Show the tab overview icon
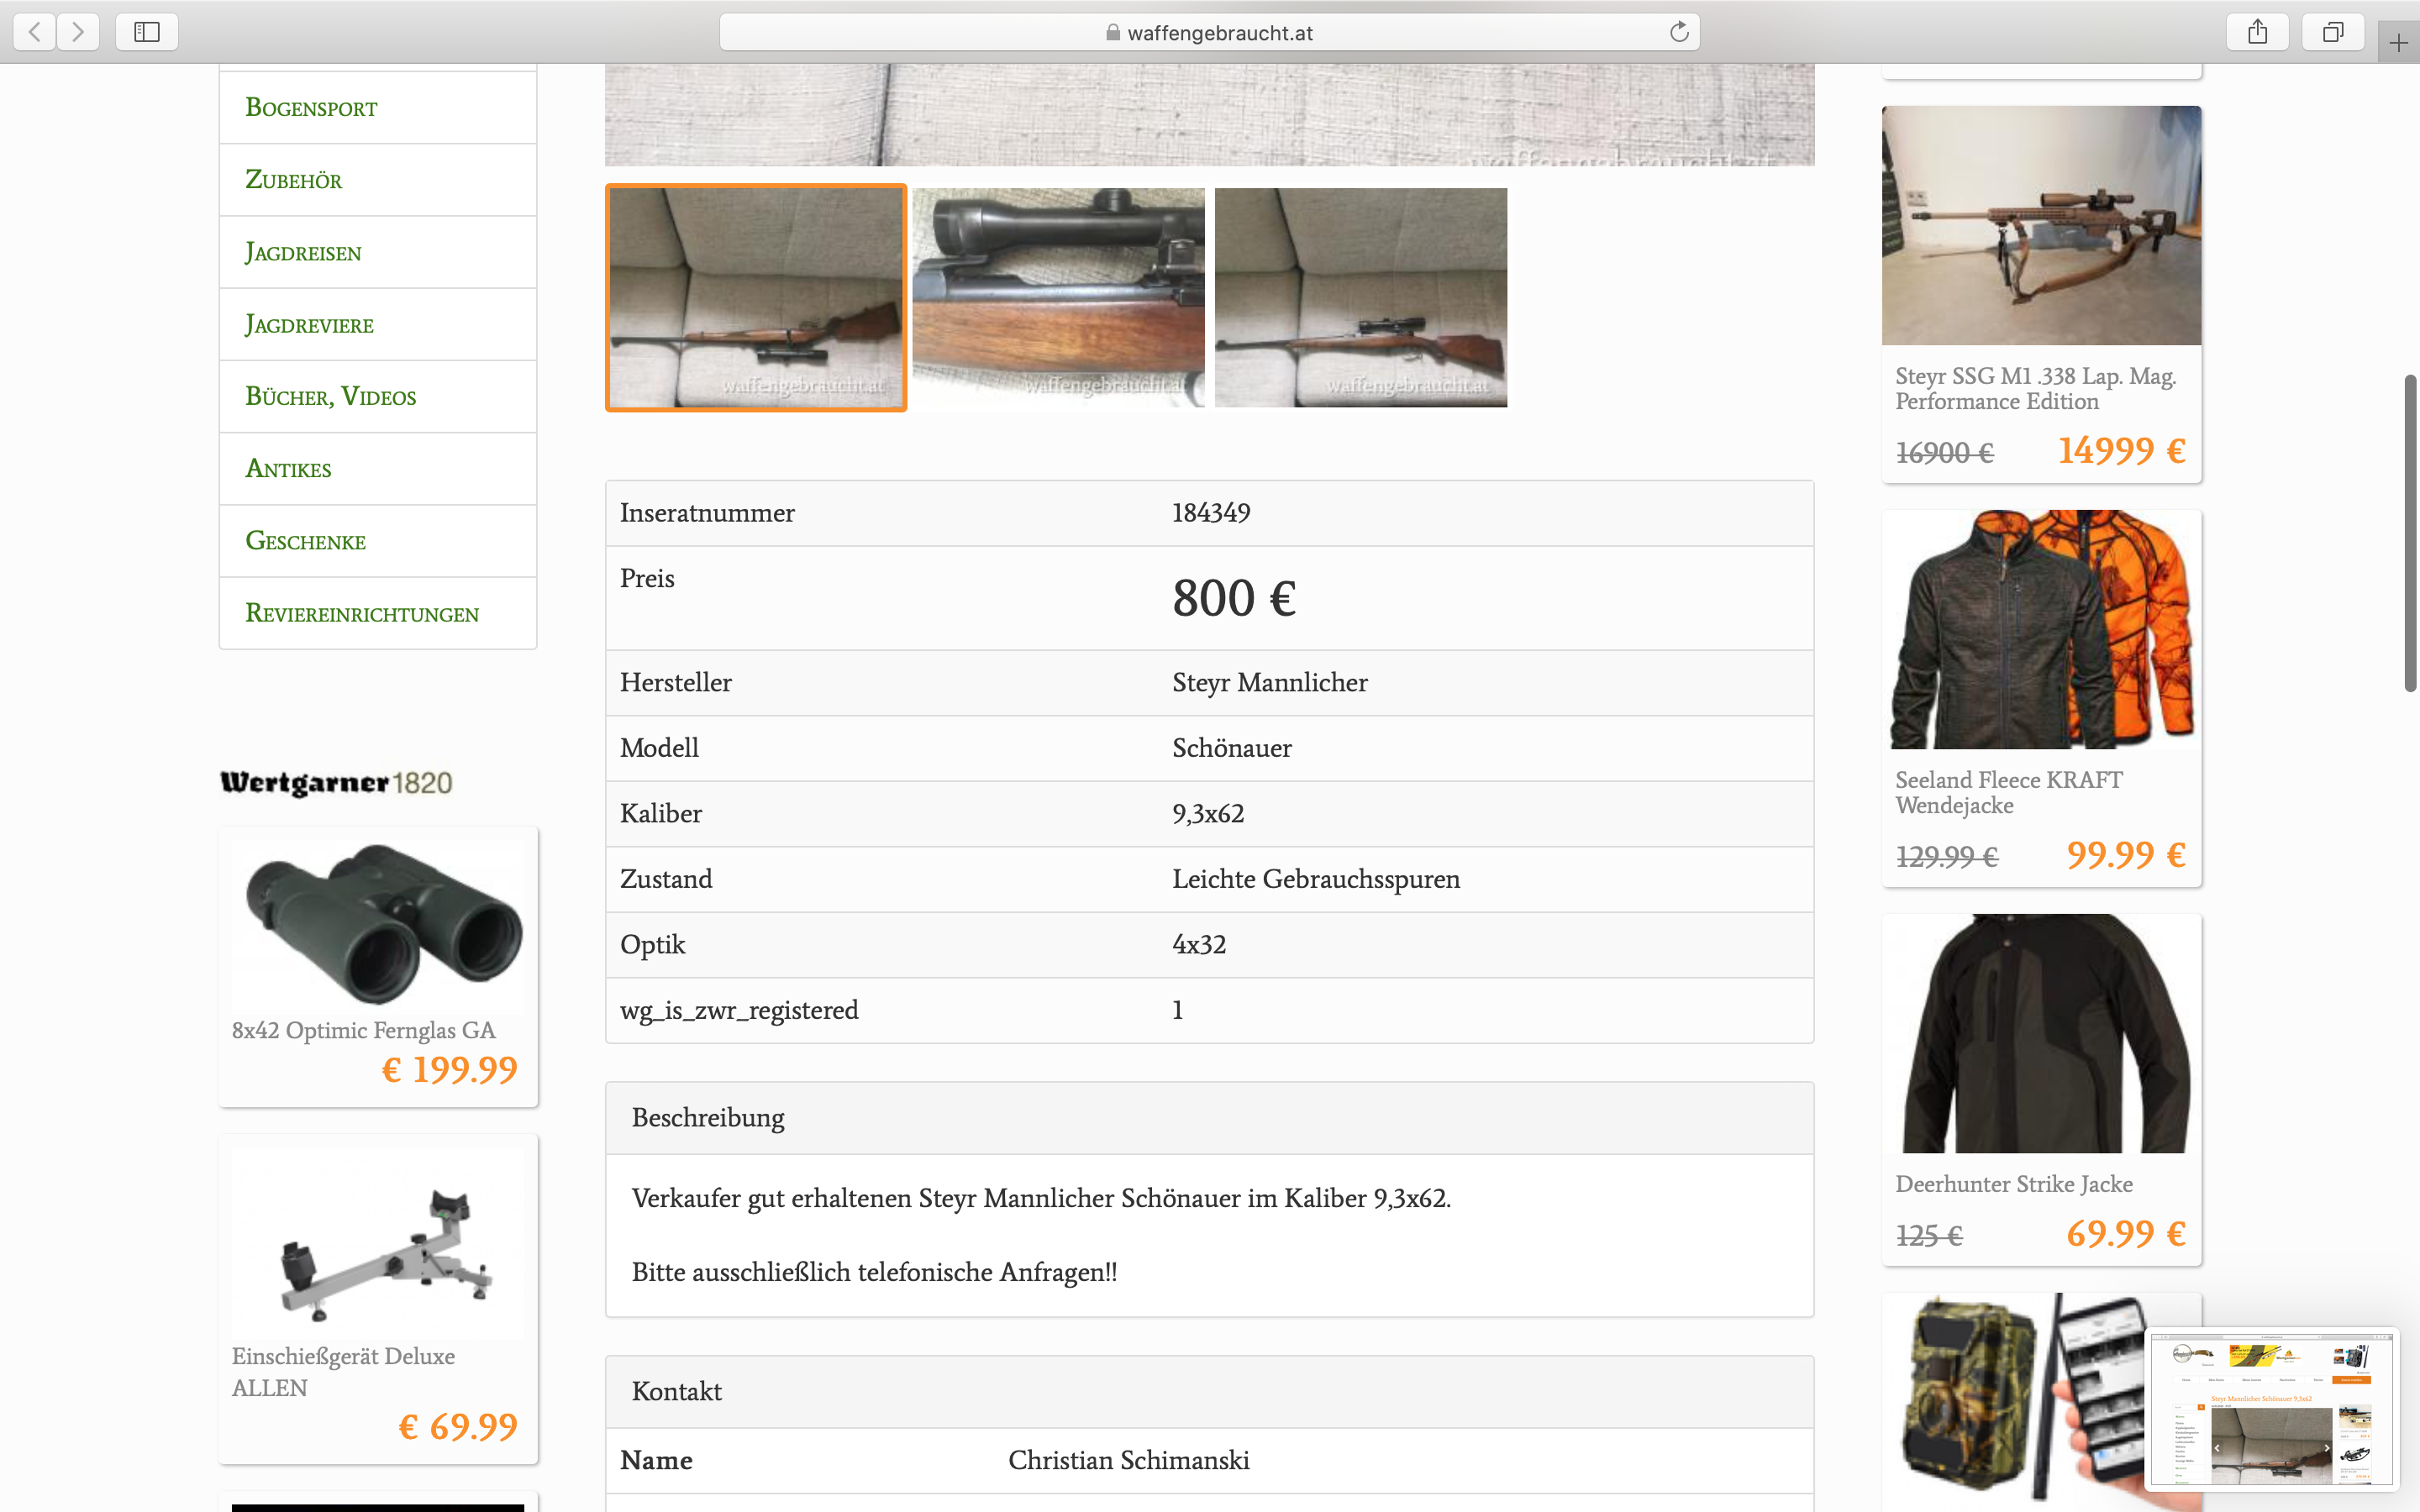The width and height of the screenshot is (2420, 1512). [x=2332, y=32]
